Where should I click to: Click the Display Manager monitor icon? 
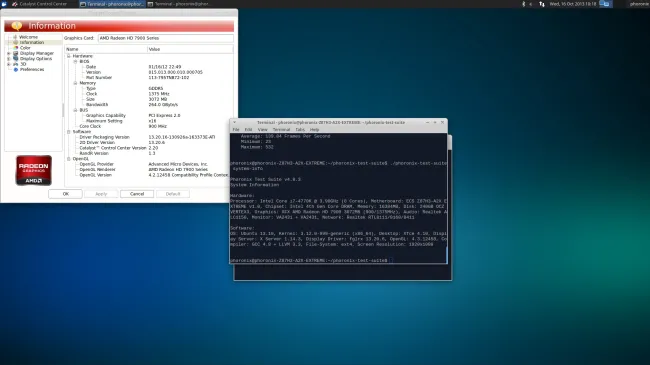coord(16,53)
